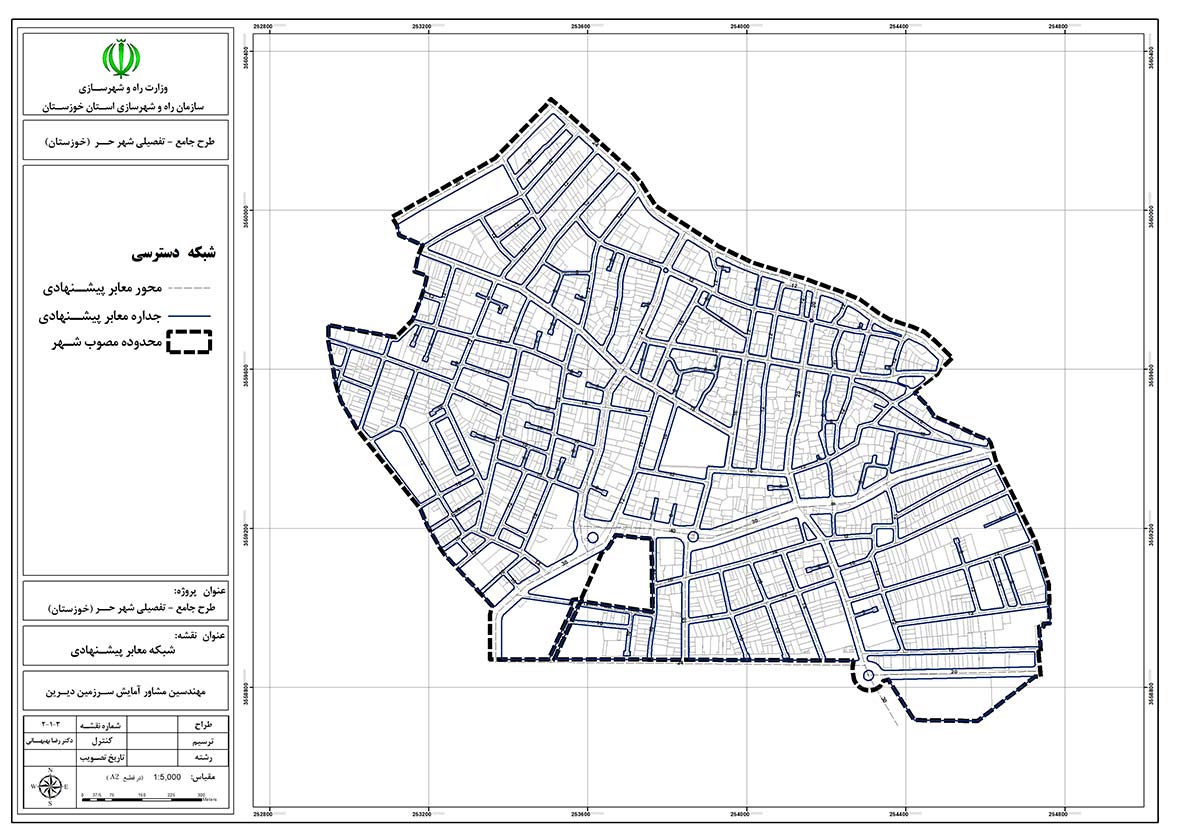Click the '253600' easting label on top border
1181x835 pixels.
coord(581,26)
